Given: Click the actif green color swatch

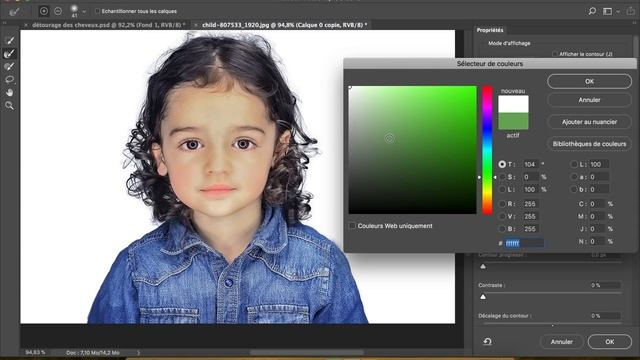Looking at the screenshot, I should pyautogui.click(x=513, y=121).
